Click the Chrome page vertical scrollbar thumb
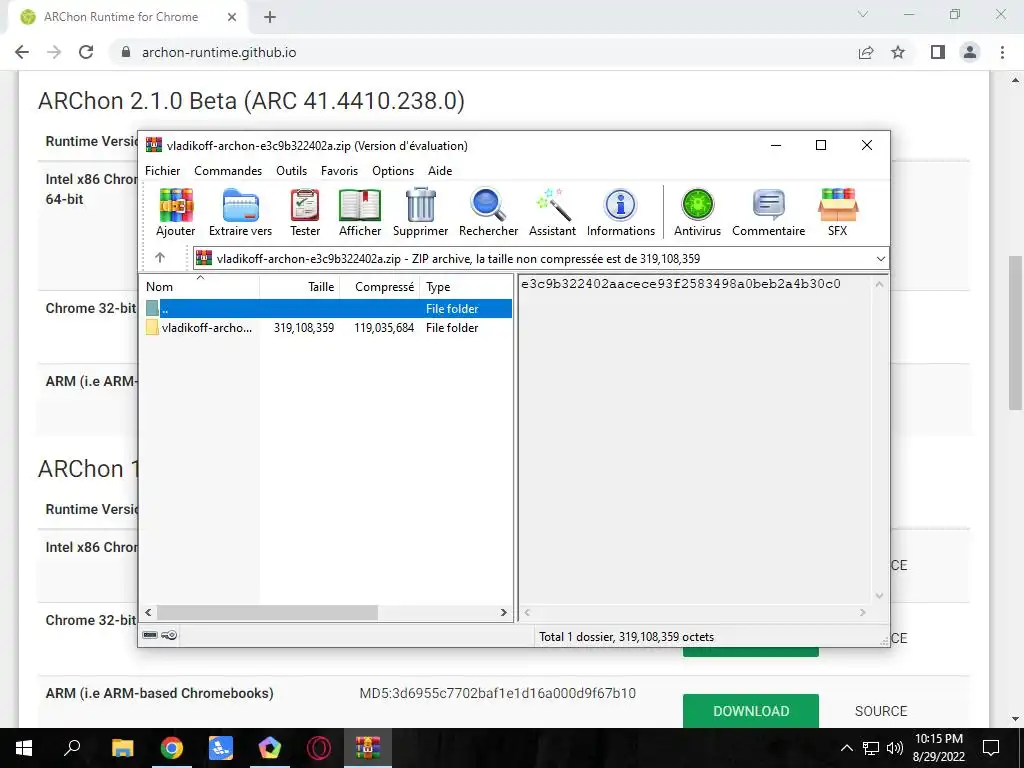The width and height of the screenshot is (1024, 768). coord(1015,333)
